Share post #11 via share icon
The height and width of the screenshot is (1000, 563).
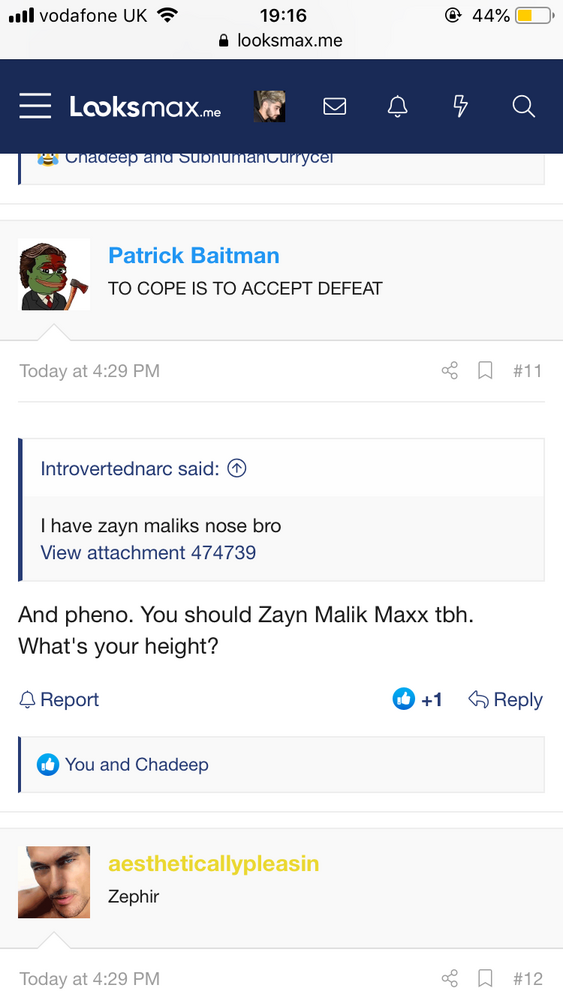450,371
